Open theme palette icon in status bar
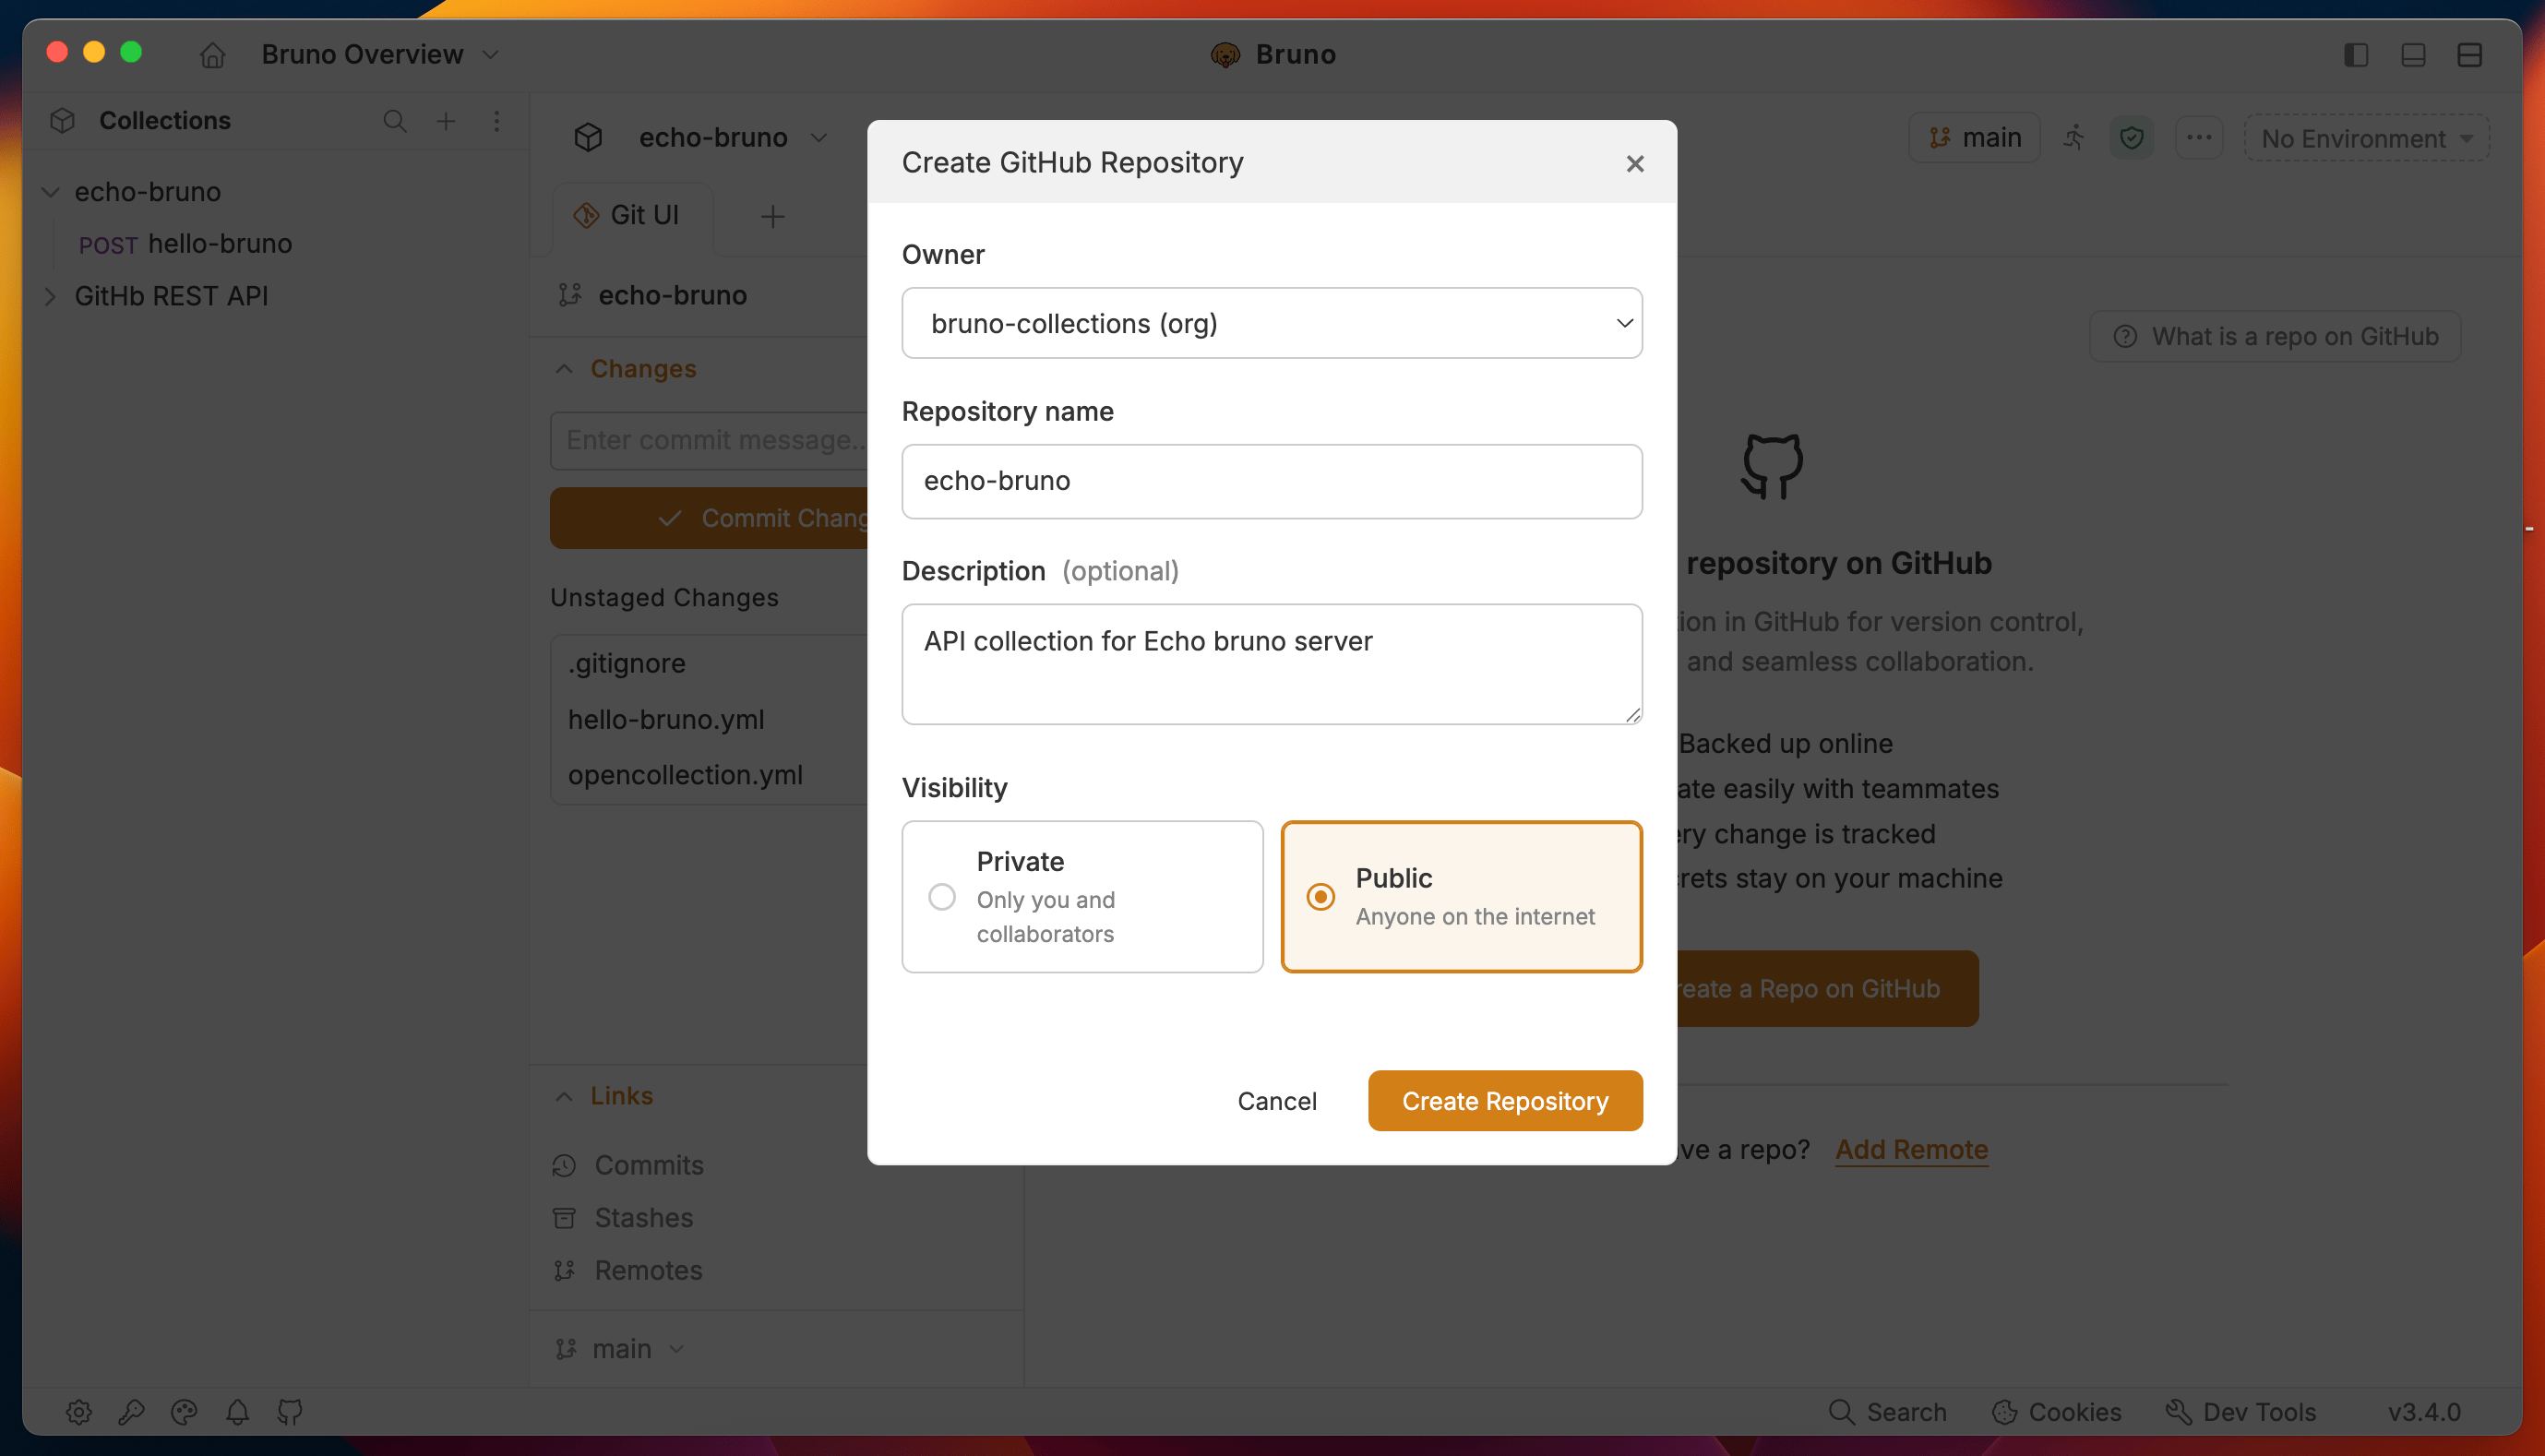The image size is (2545, 1456). [184, 1412]
